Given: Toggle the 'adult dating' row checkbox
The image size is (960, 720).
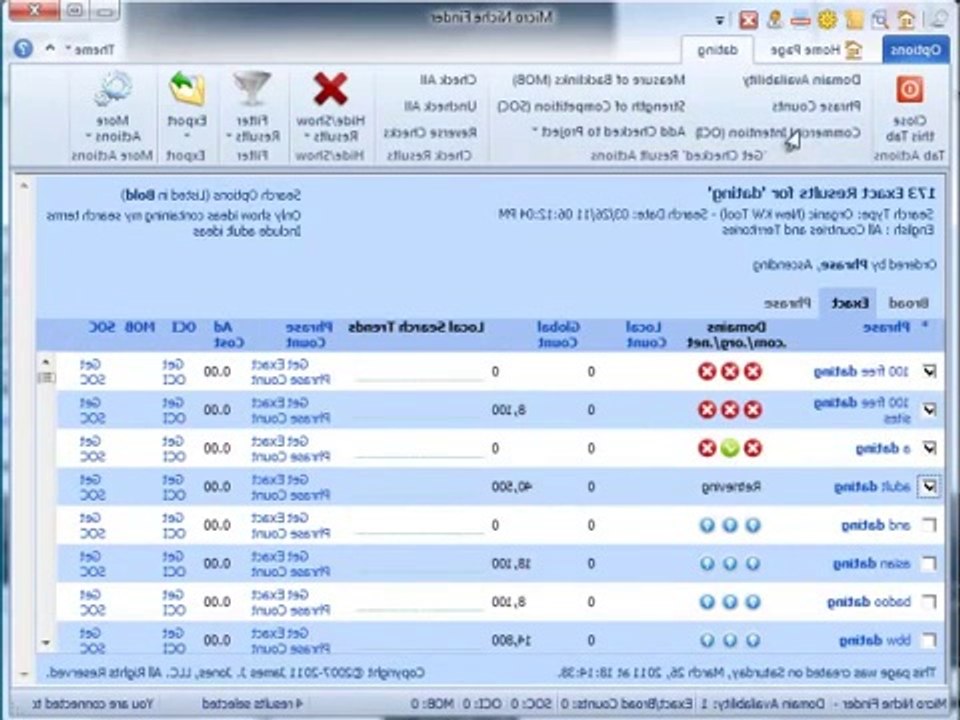Looking at the screenshot, I should pos(929,487).
